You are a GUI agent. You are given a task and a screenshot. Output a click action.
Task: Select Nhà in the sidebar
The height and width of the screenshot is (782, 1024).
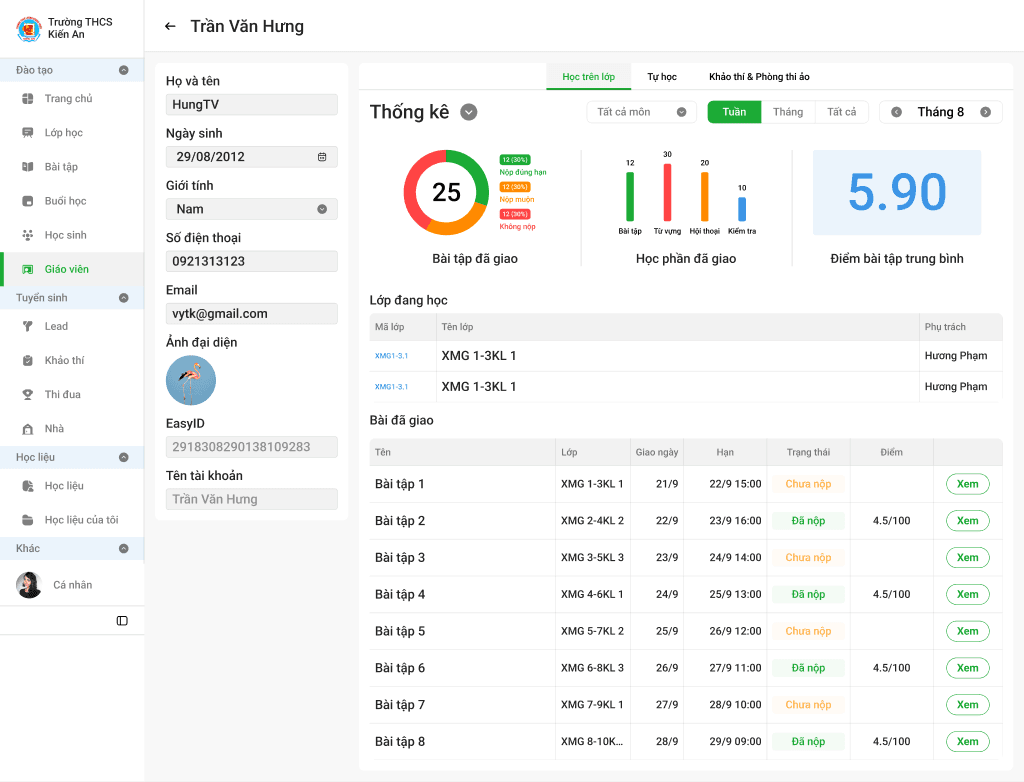(x=72, y=429)
